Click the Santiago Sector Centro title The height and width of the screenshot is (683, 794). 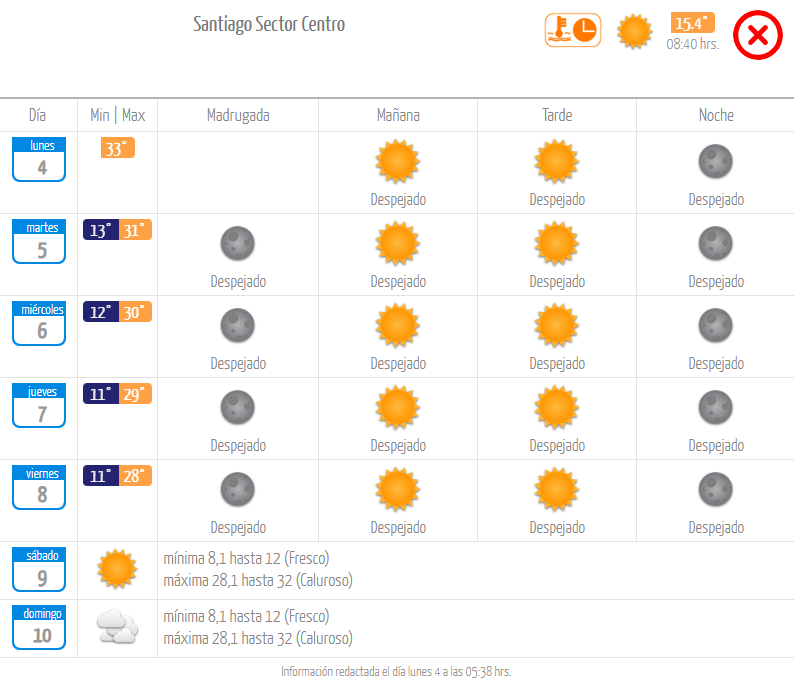[x=269, y=24]
